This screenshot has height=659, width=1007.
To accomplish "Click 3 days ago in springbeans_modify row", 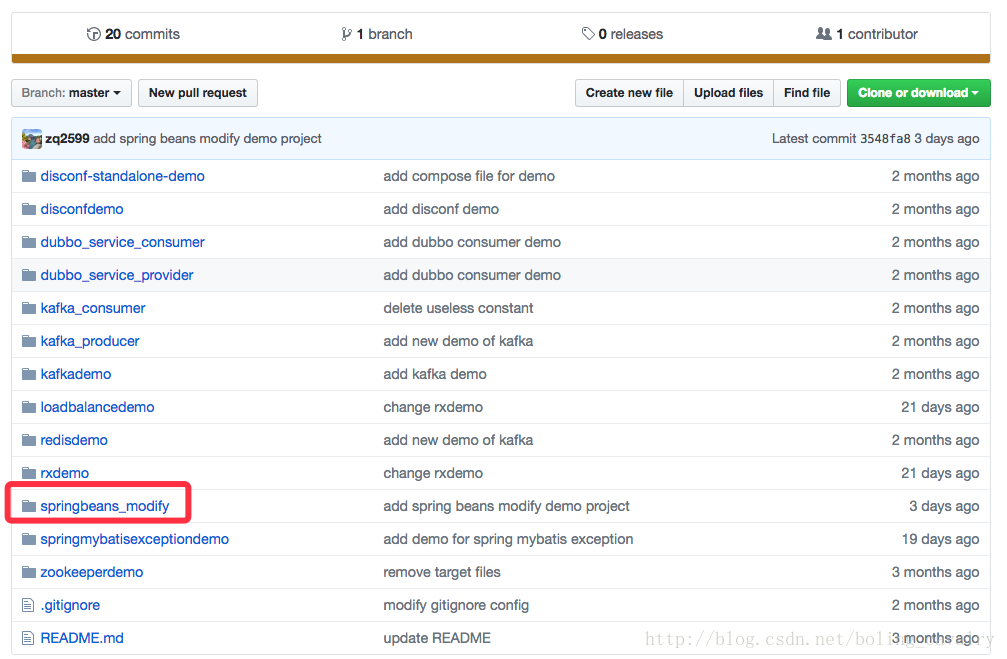I will coord(944,506).
